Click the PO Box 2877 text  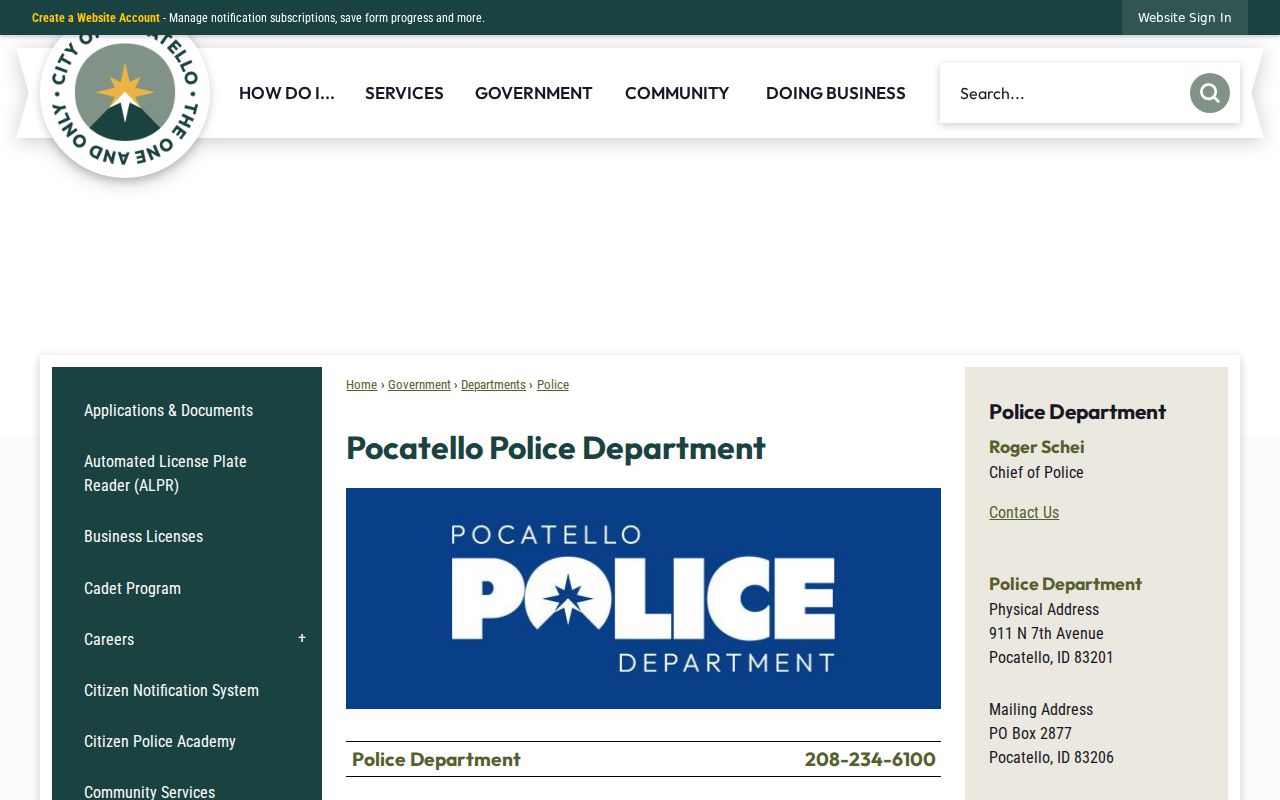tap(1030, 733)
